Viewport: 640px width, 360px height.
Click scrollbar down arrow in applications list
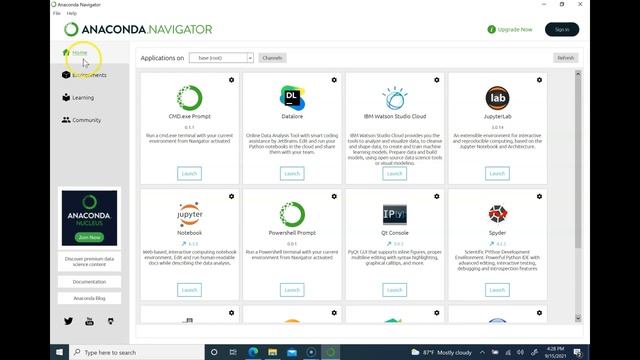point(578,318)
